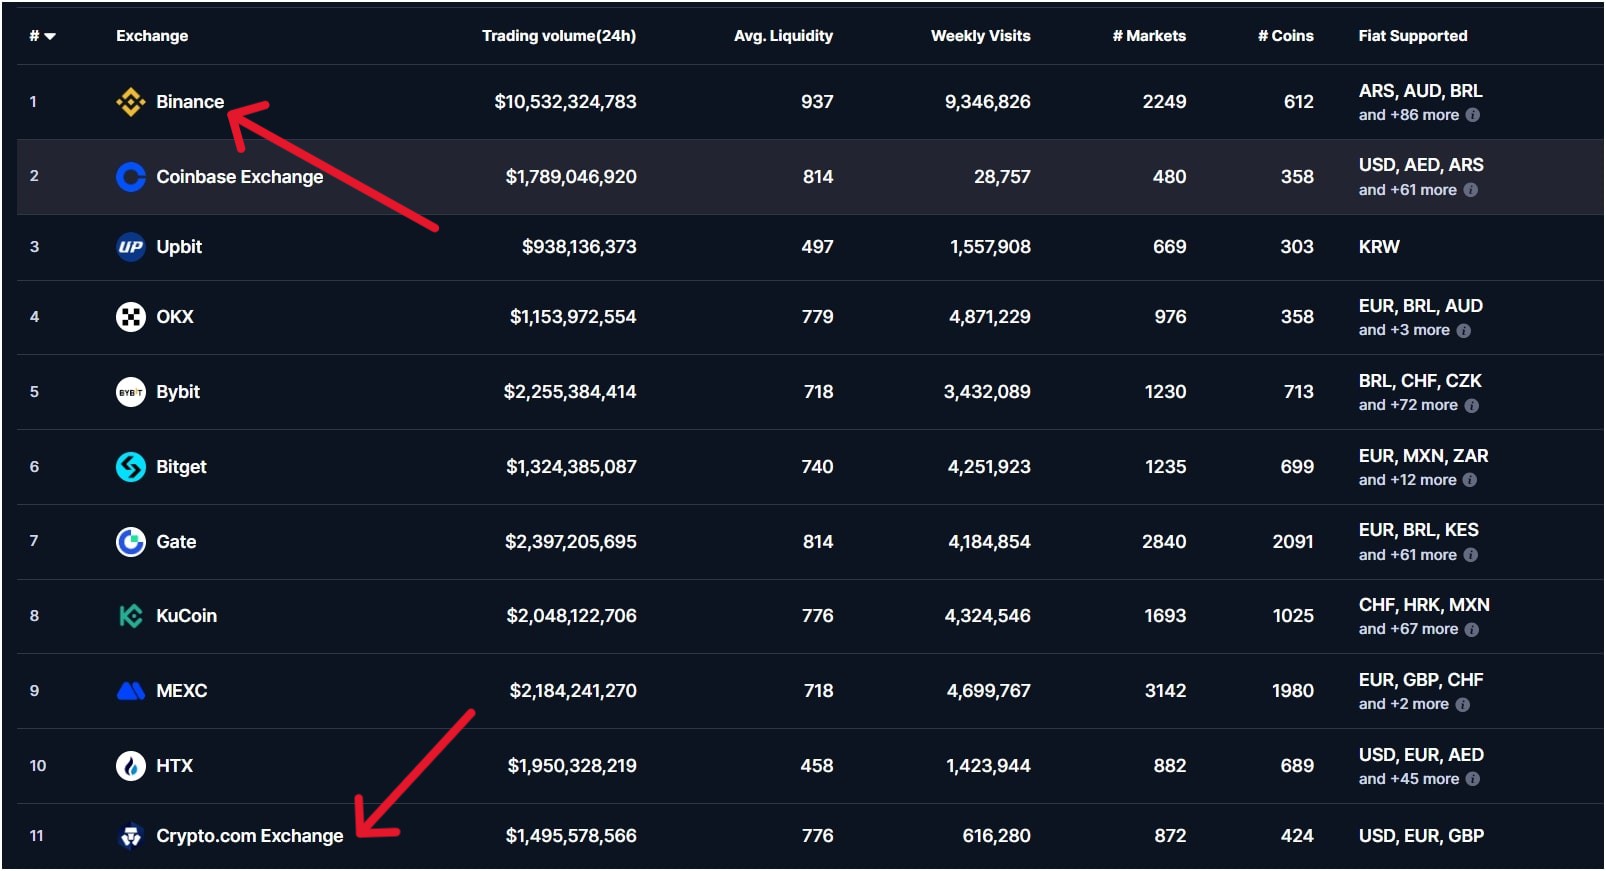Click the Upbit logo icon
This screenshot has height=871, width=1606.
[x=131, y=247]
